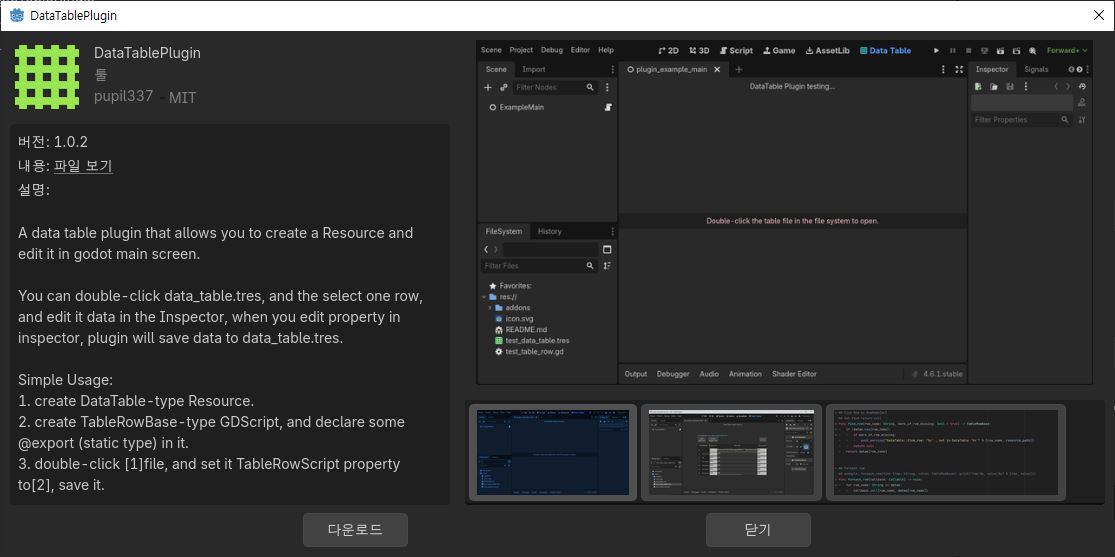Click the DataTablePlugin heading beside the green icon
Screen dimensions: 1115x557
coord(147,53)
